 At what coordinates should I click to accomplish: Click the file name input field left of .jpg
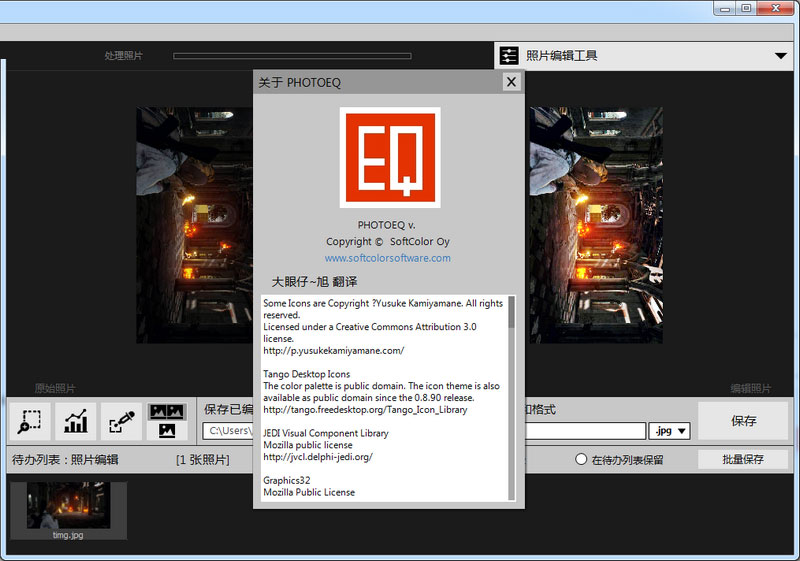585,431
